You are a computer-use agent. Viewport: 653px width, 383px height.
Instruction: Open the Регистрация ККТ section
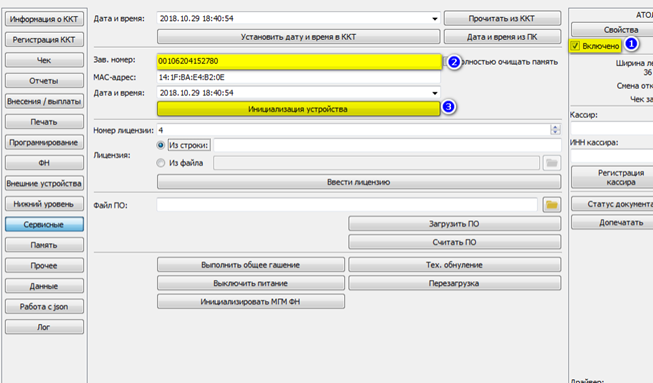tap(44, 40)
